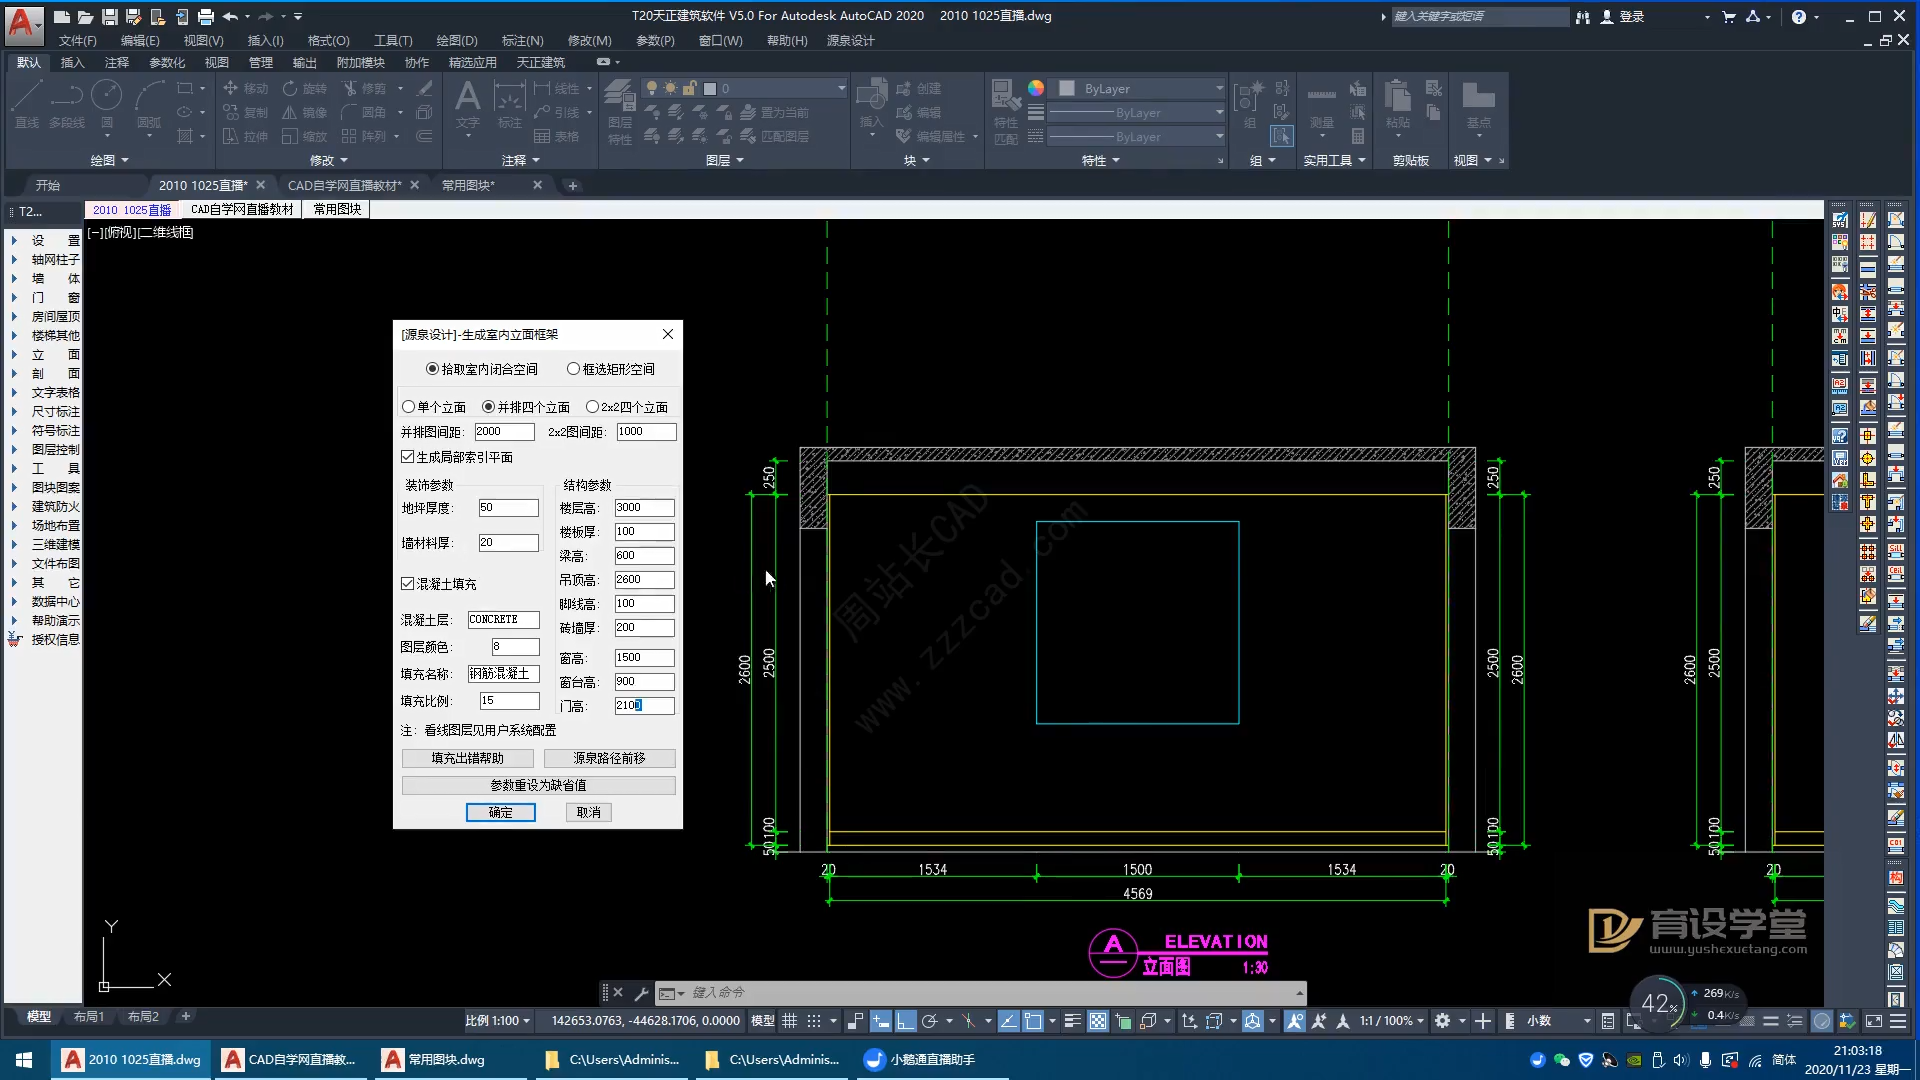Toggle the layer on/off lightbulb icon
Image resolution: width=1920 pixels, height=1080 pixels.
click(x=652, y=88)
